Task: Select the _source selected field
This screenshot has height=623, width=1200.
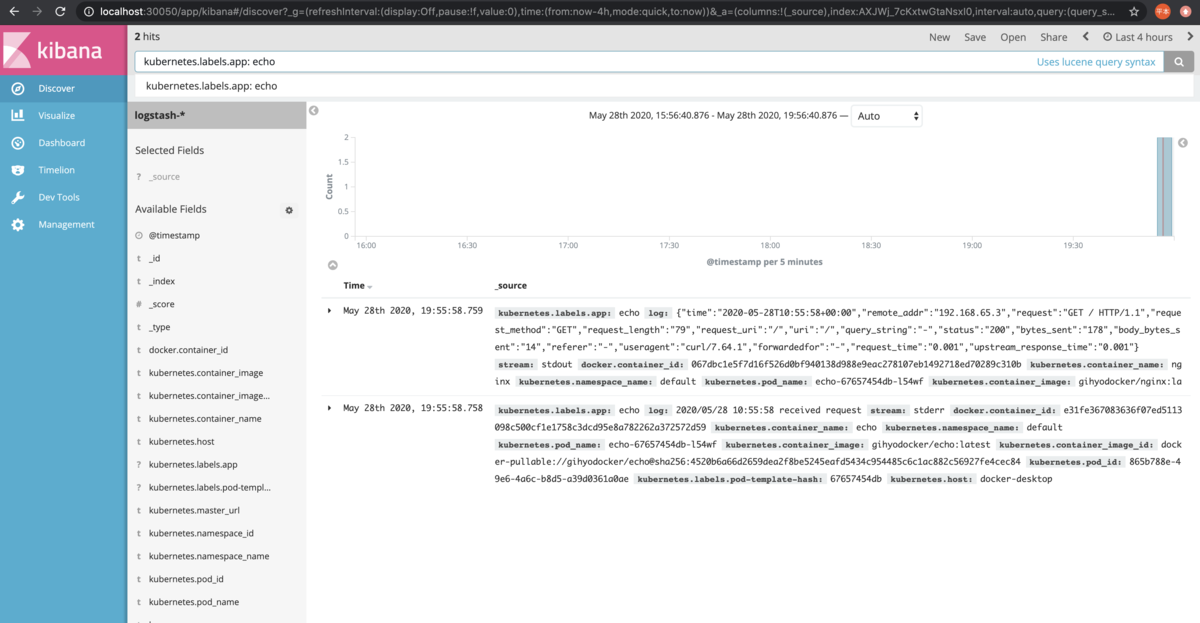Action: pyautogui.click(x=164, y=177)
